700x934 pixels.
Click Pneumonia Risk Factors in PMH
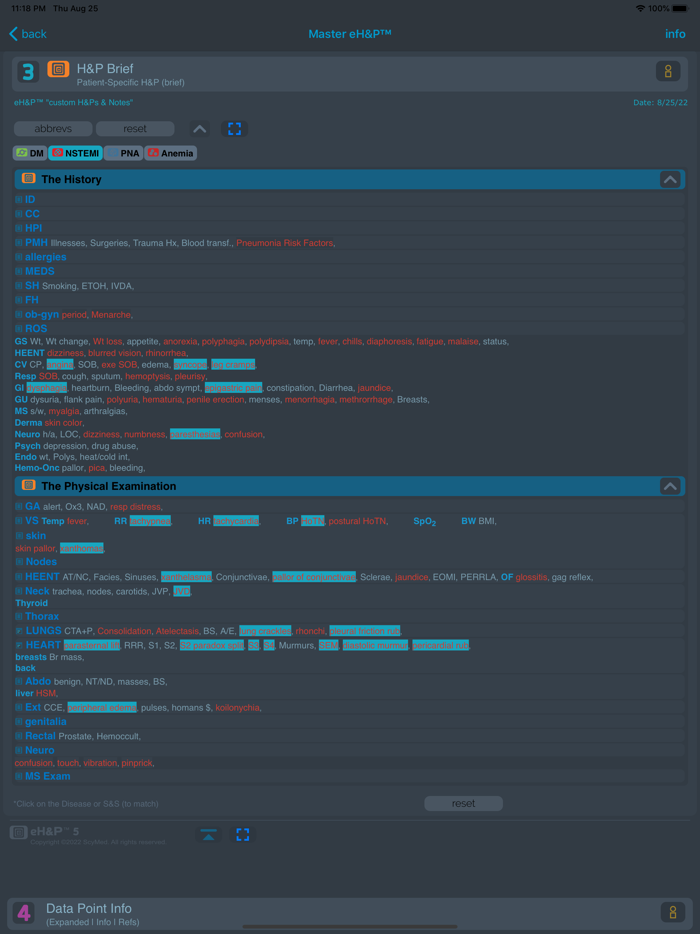coord(285,243)
